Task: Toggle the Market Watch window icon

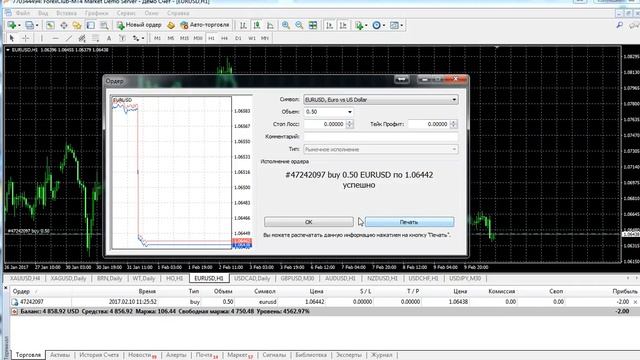Action: point(50,25)
